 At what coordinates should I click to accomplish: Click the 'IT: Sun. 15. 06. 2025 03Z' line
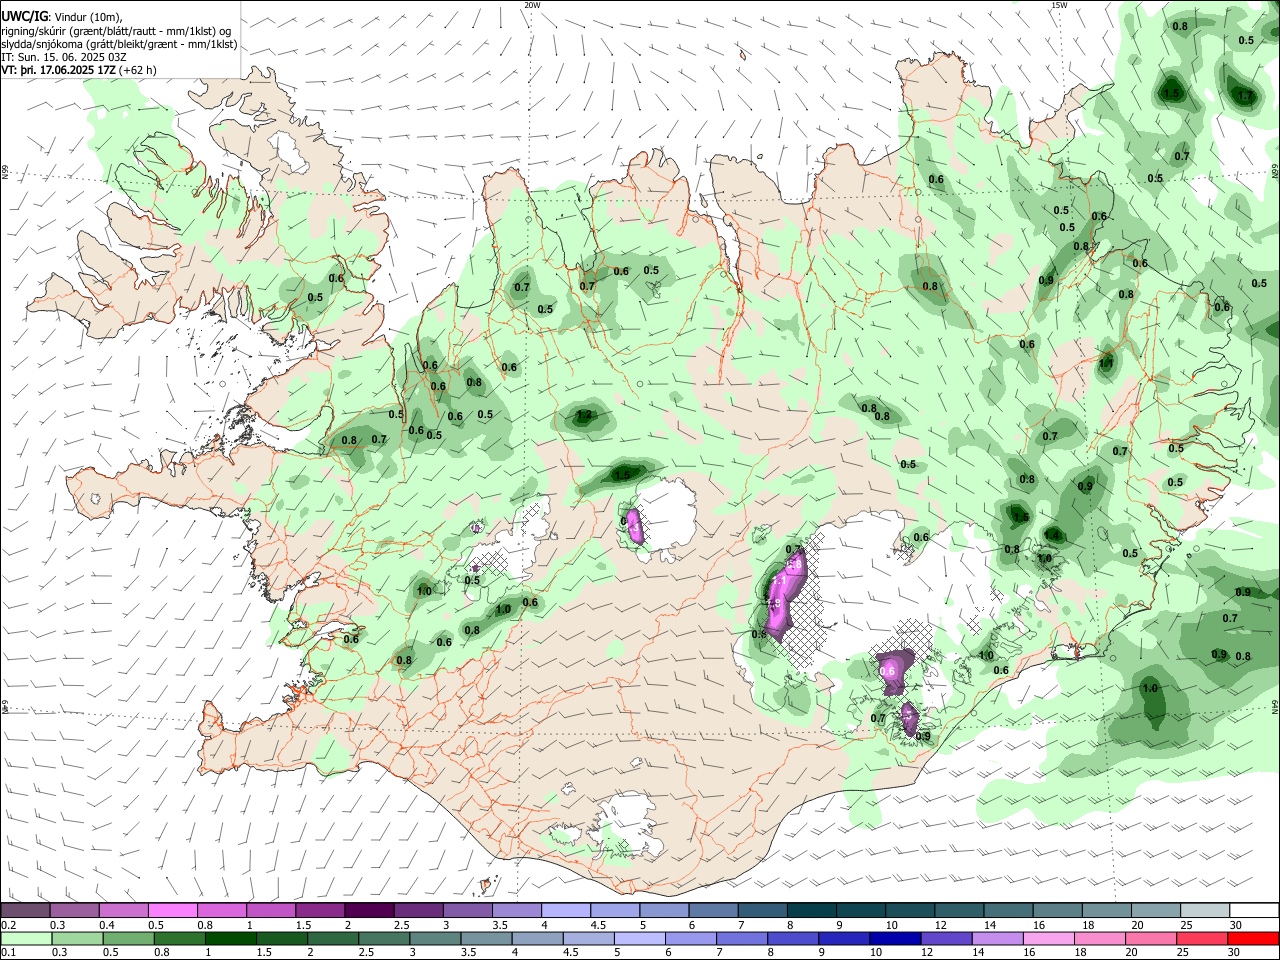tap(64, 57)
